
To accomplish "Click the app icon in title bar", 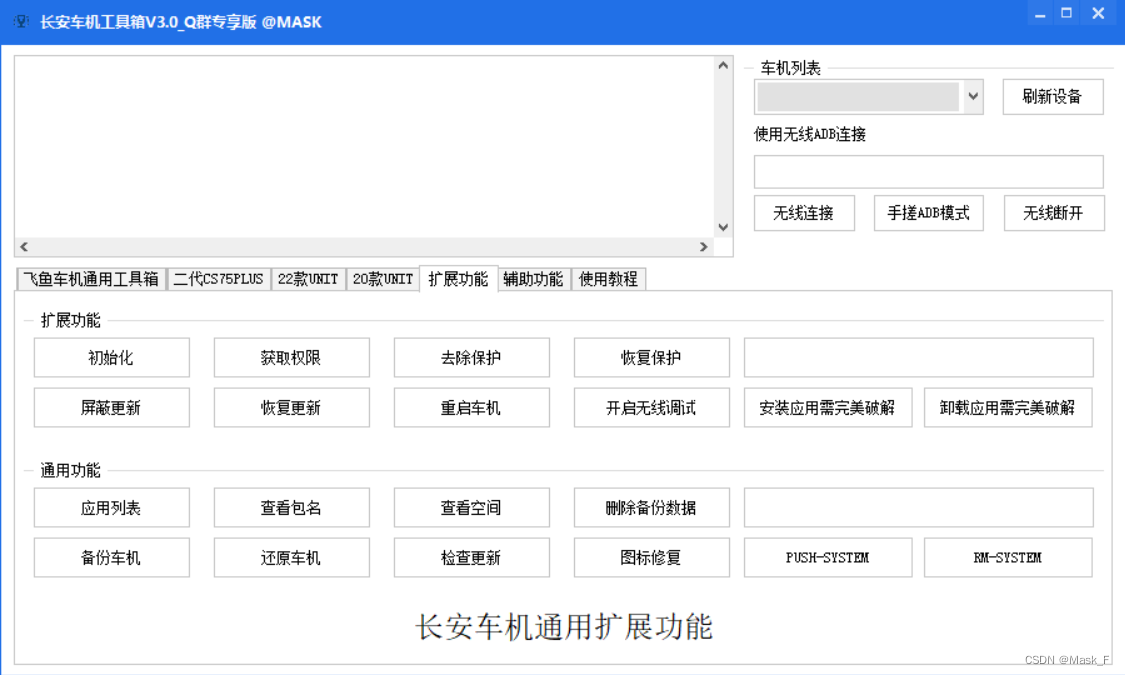I will pyautogui.click(x=21, y=22).
